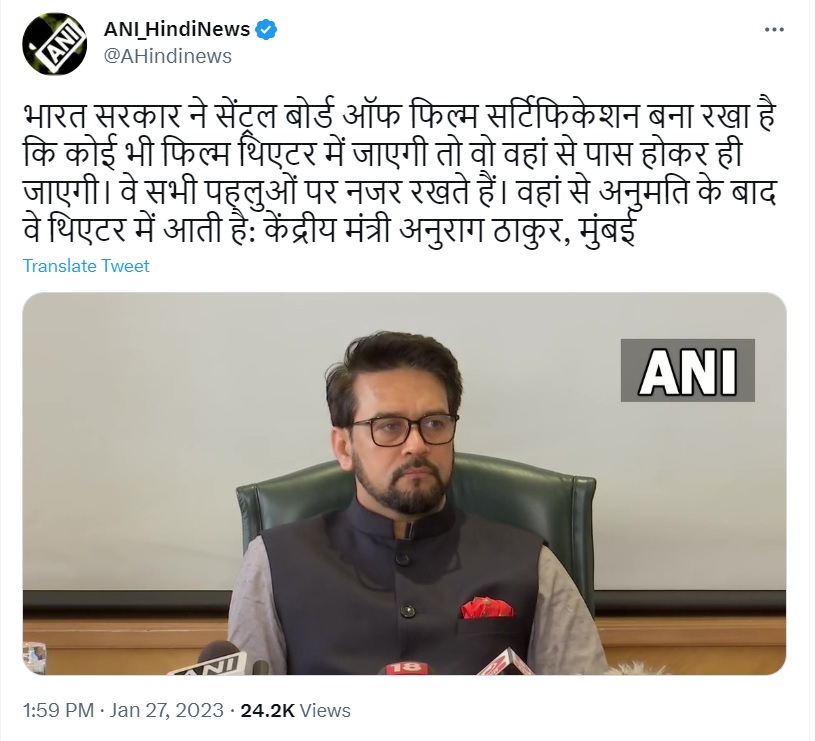The width and height of the screenshot is (815, 741).
Task: Click the blue verified badge
Action: point(267,30)
